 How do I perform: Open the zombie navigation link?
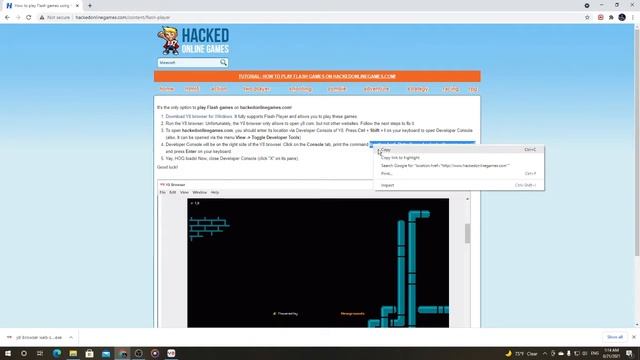point(337,89)
